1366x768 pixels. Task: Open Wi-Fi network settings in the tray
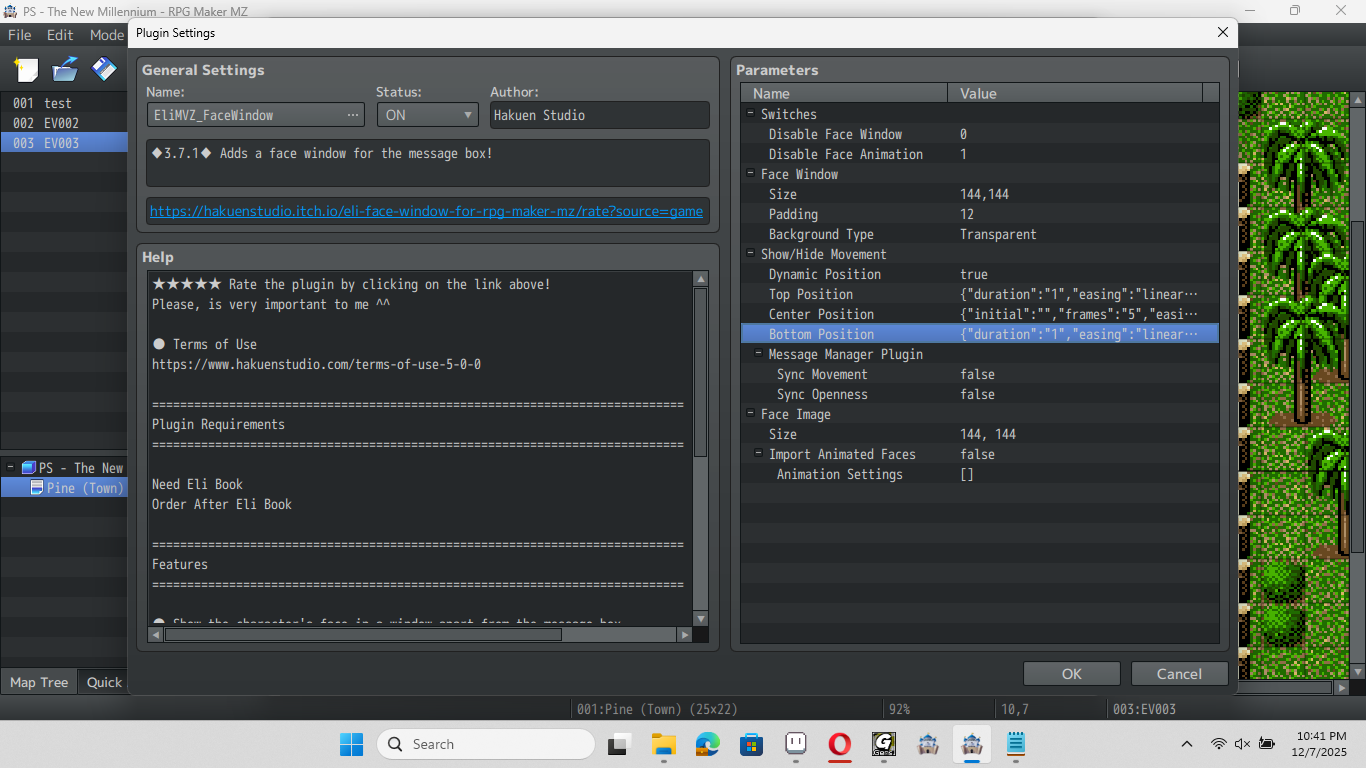click(x=1218, y=744)
